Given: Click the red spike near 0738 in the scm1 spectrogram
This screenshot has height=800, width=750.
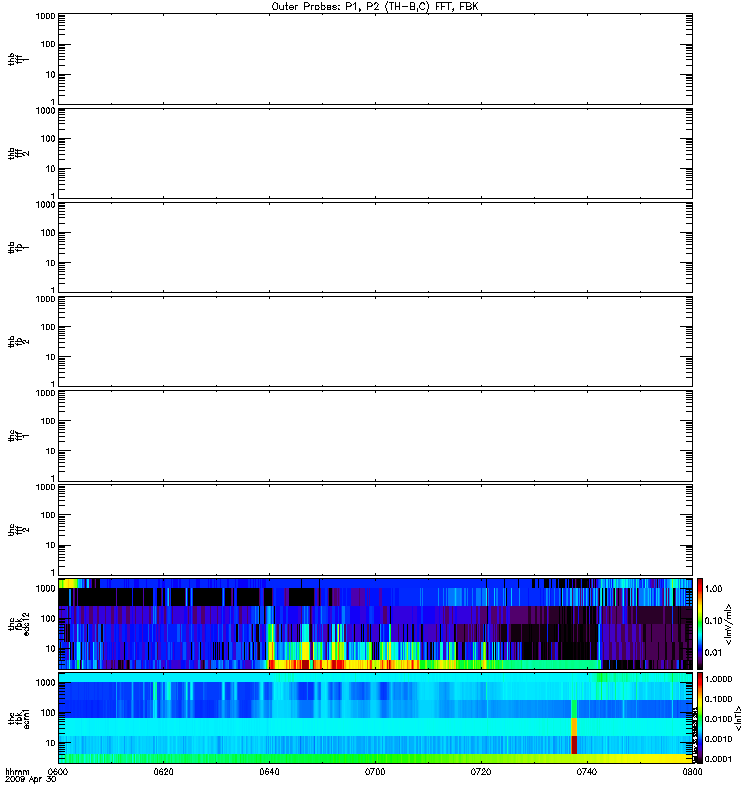Looking at the screenshot, I should 574,744.
